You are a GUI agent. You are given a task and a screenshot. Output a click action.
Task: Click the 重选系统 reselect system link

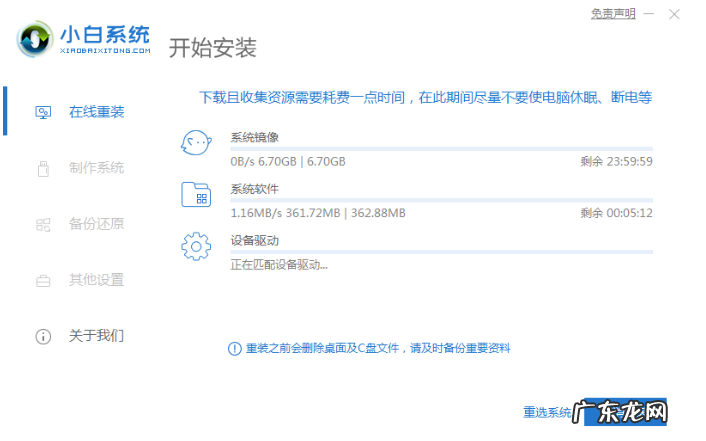[x=546, y=412]
